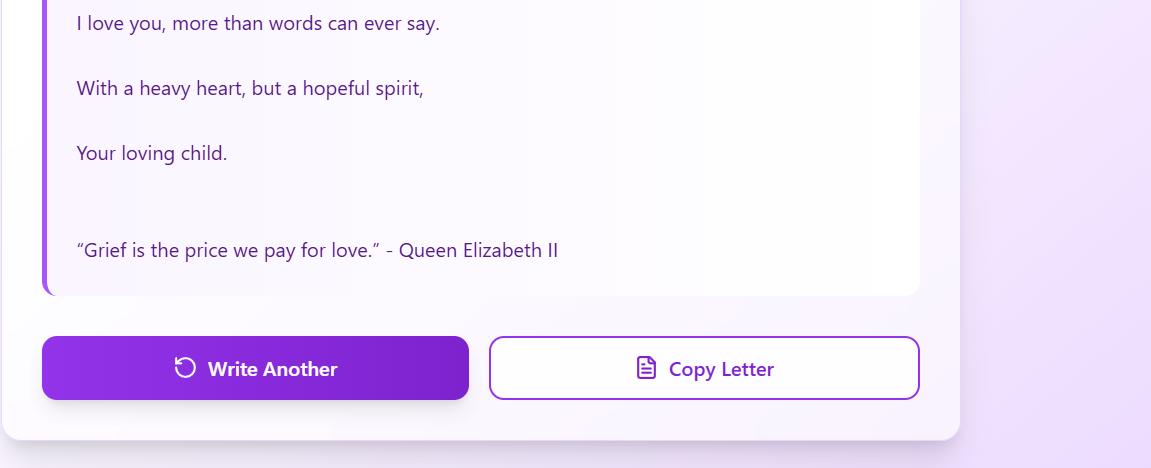Image resolution: width=1151 pixels, height=468 pixels.
Task: Click the Write Another button
Action: point(255,368)
